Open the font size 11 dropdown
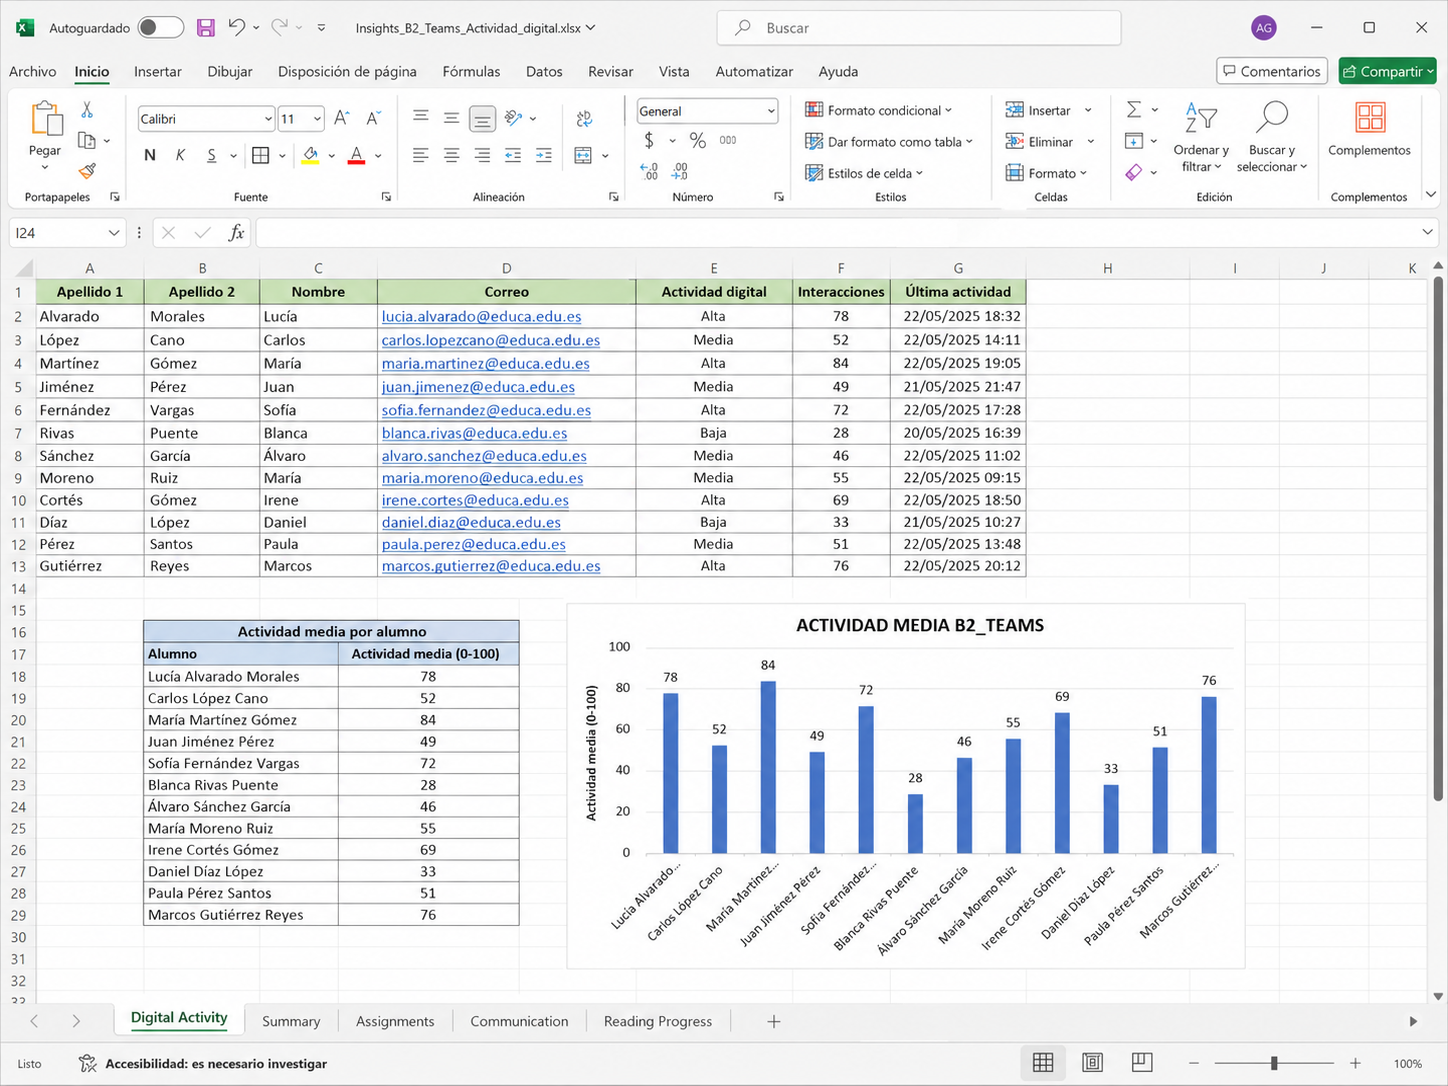 (317, 119)
